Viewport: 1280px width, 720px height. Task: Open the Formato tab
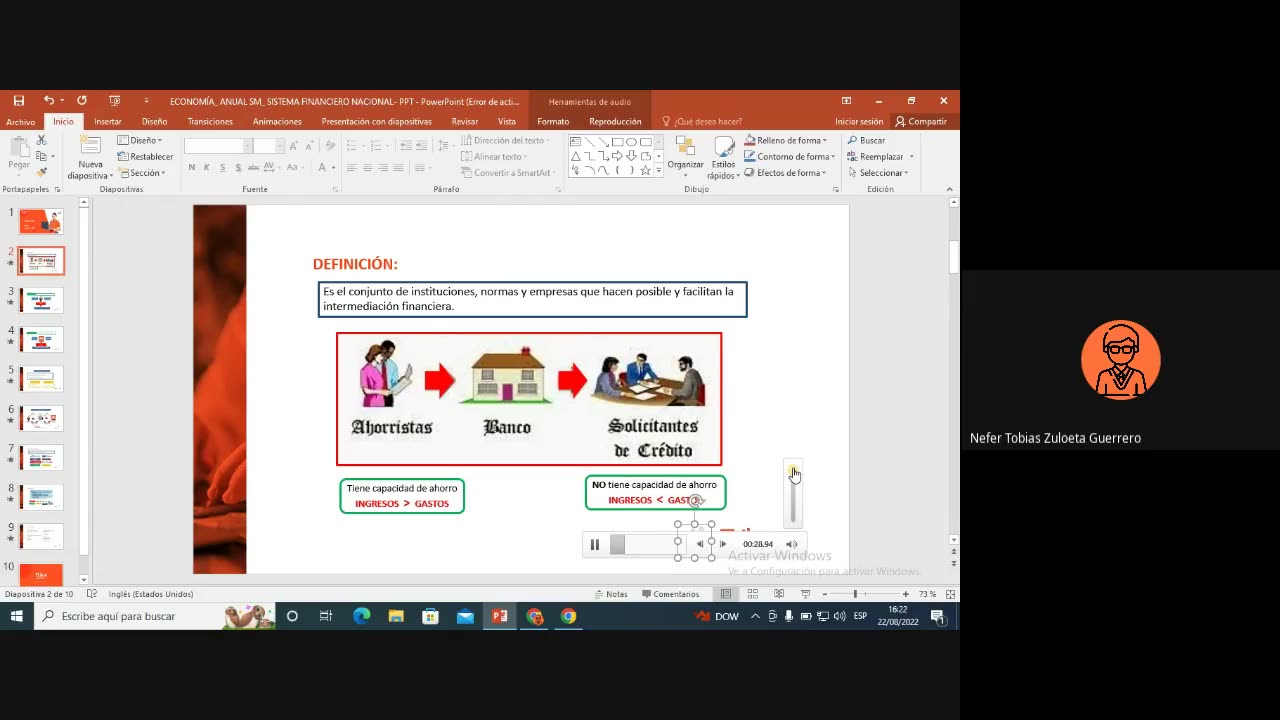(x=553, y=122)
